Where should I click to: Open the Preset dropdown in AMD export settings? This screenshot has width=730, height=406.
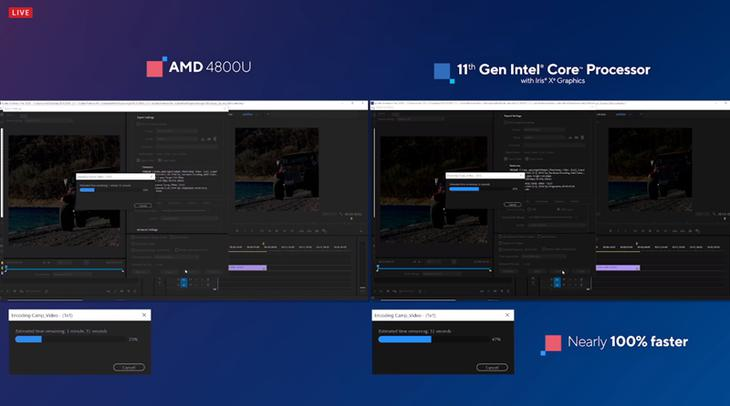[177, 139]
